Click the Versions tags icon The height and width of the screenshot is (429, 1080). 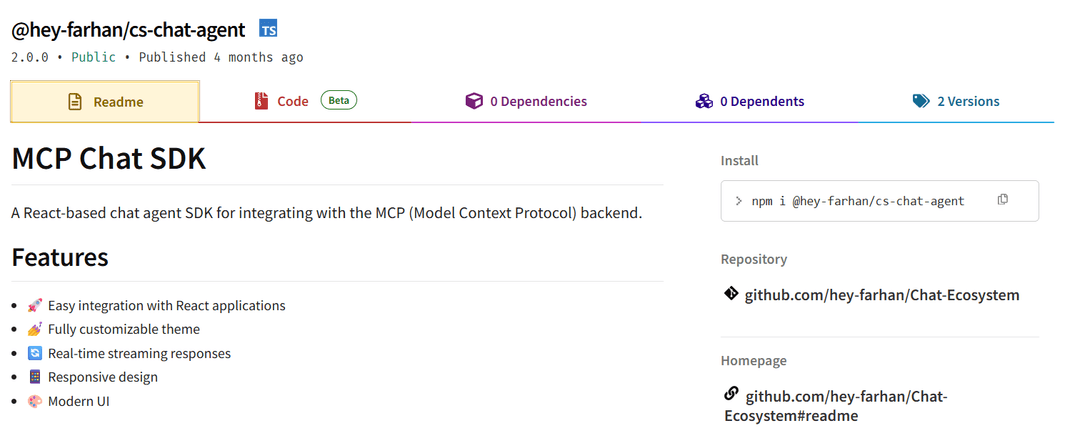click(921, 101)
